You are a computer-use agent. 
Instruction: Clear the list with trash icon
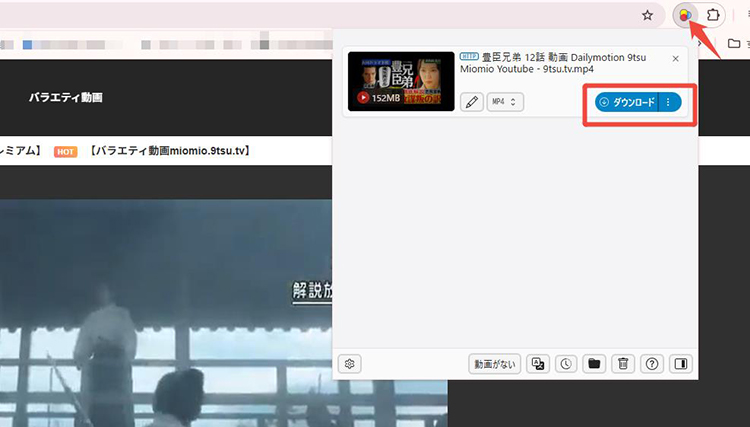tap(623, 364)
